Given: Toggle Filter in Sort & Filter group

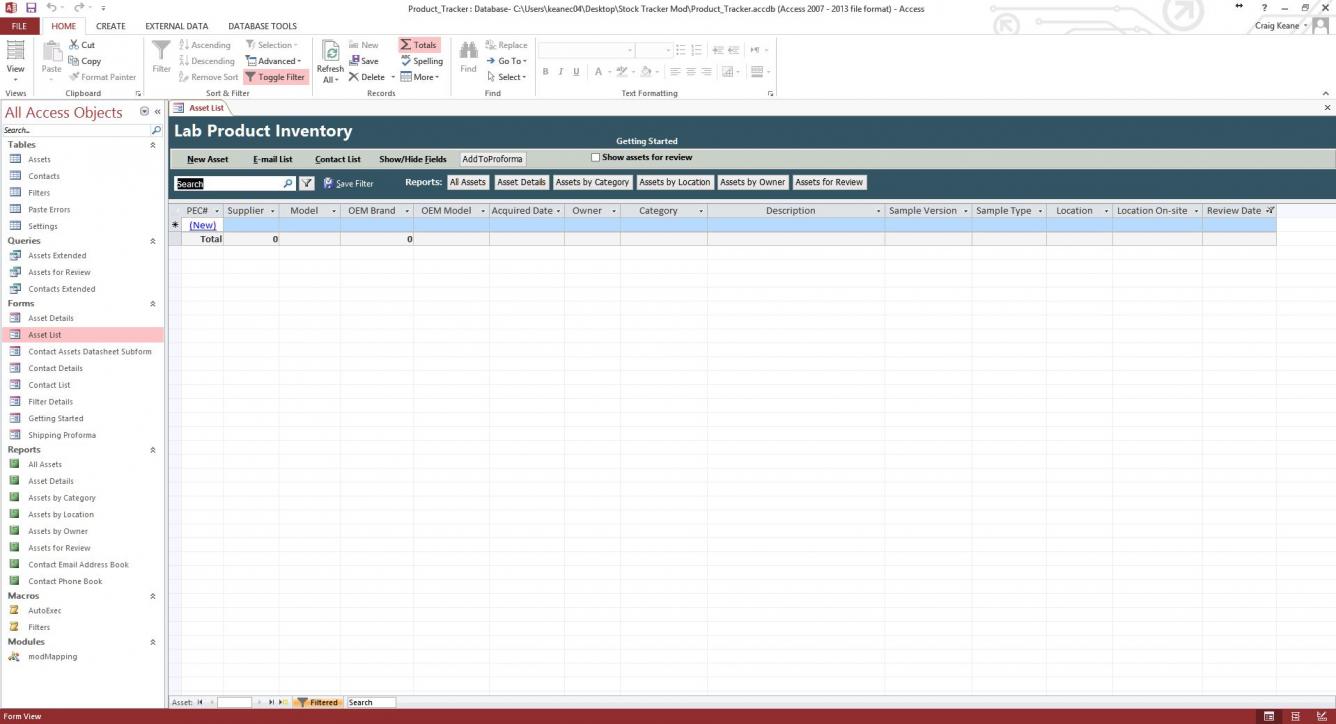Looking at the screenshot, I should (x=275, y=77).
